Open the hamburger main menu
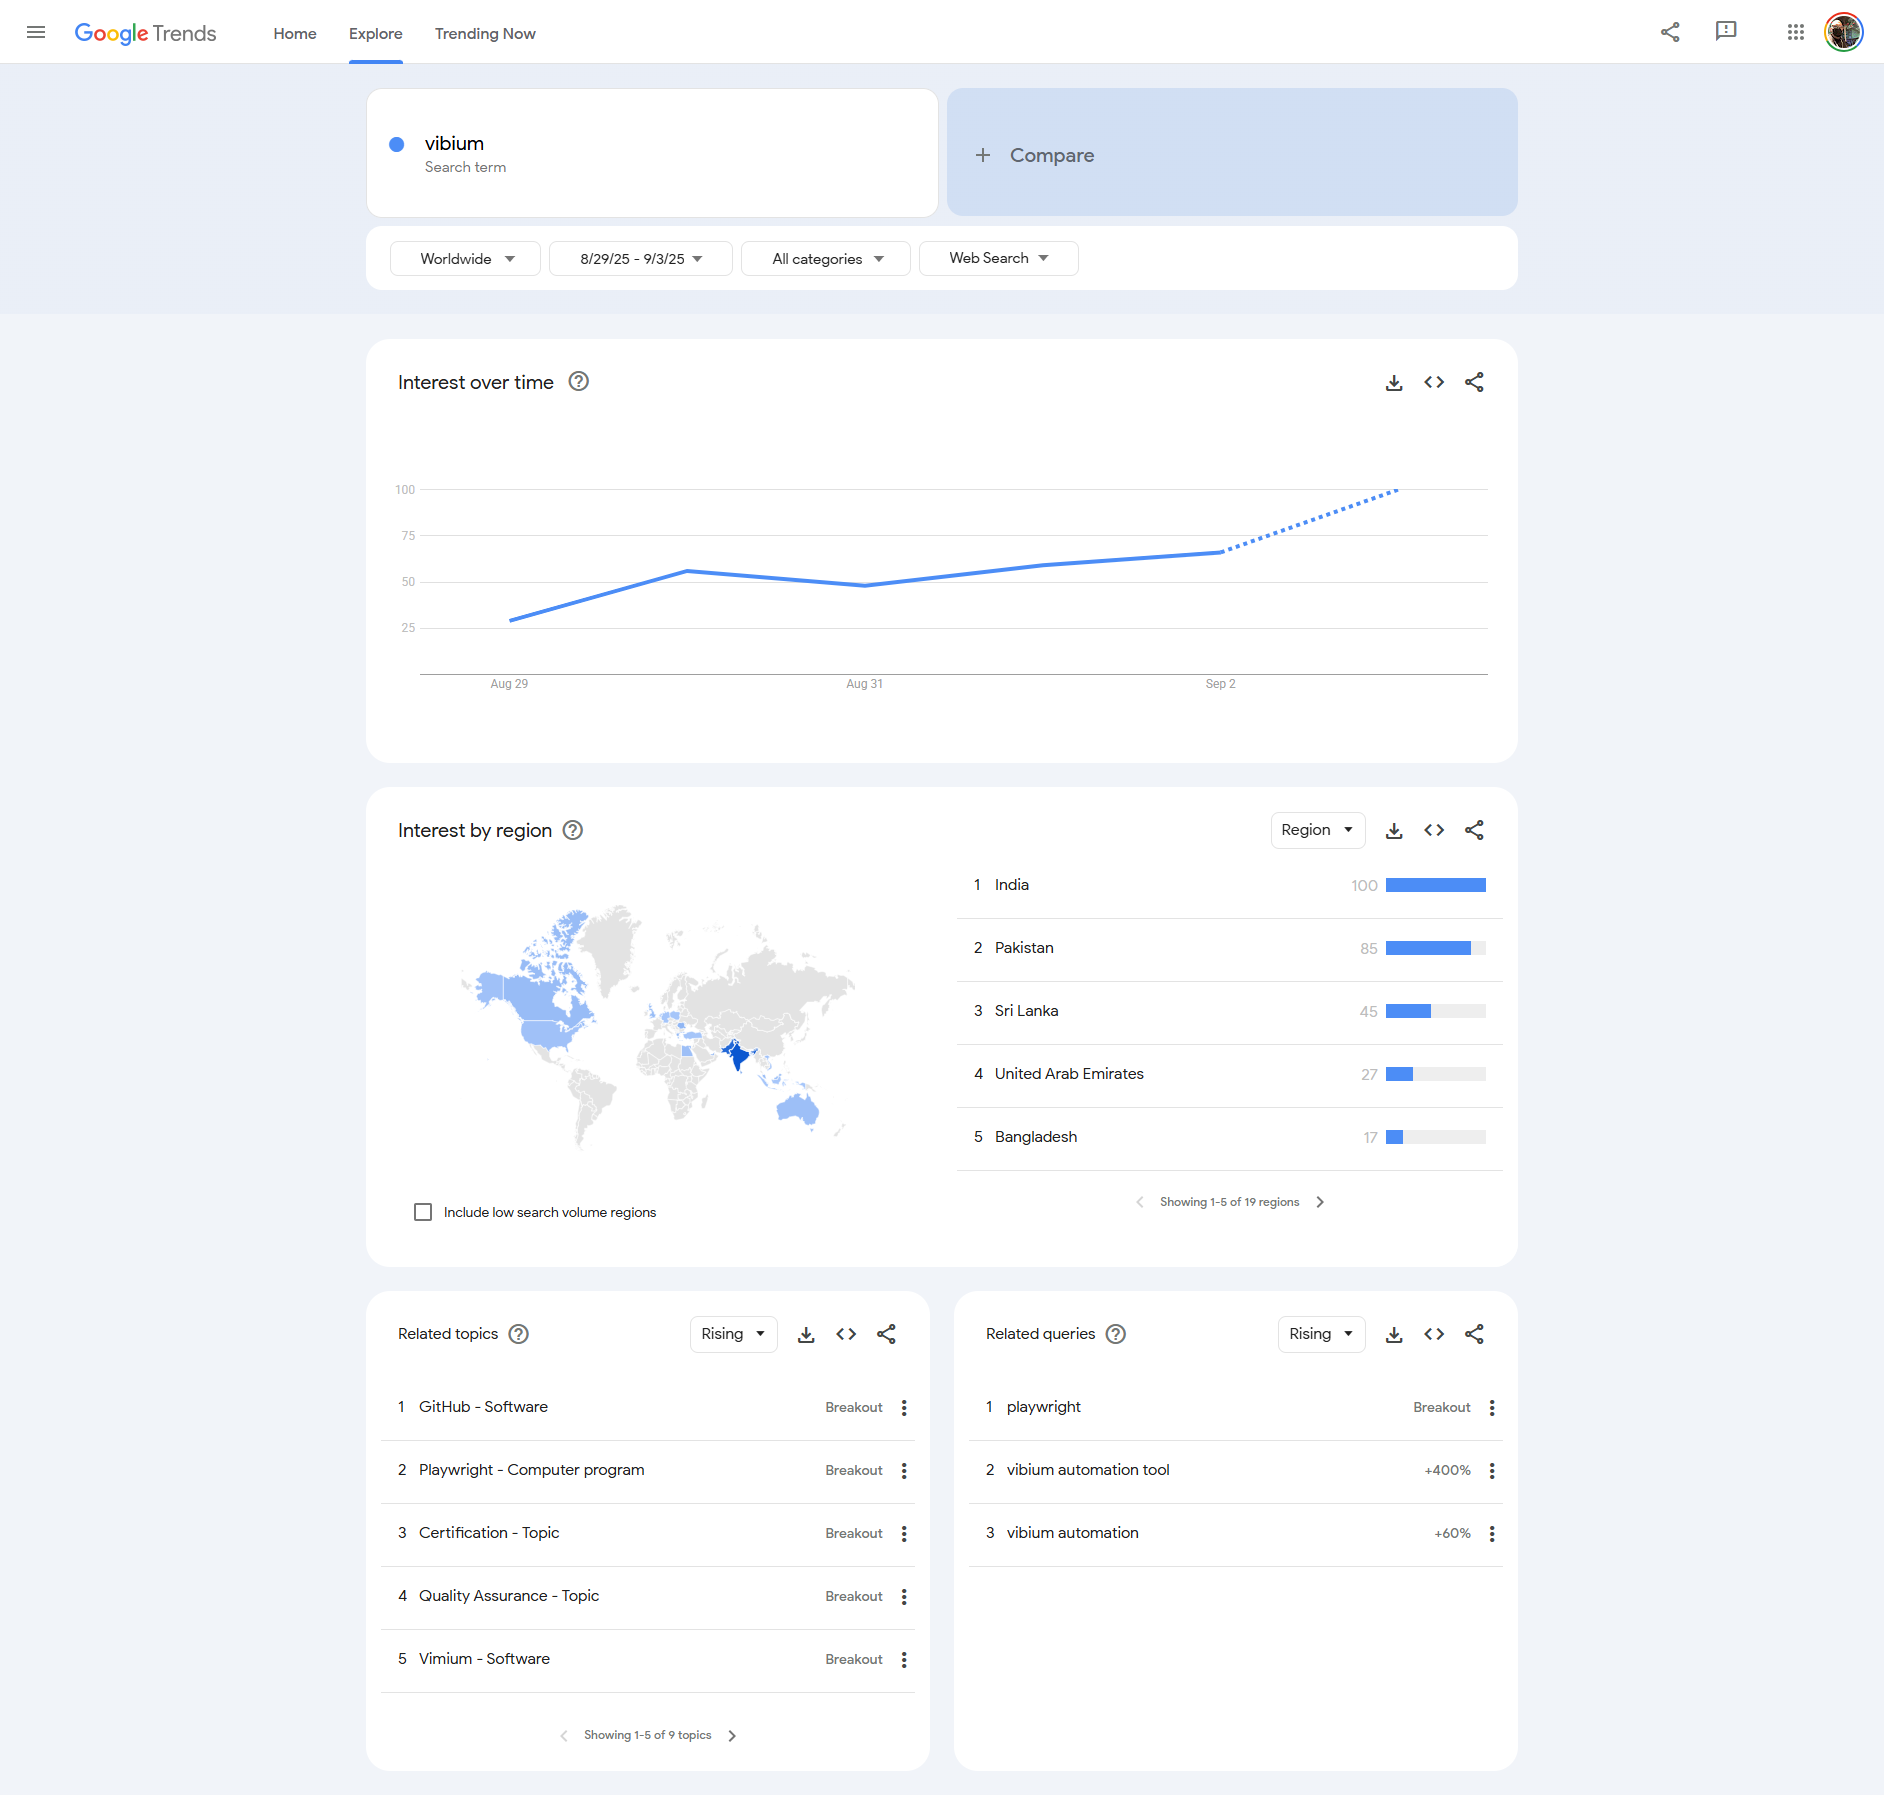The image size is (1884, 1795). click(x=36, y=32)
